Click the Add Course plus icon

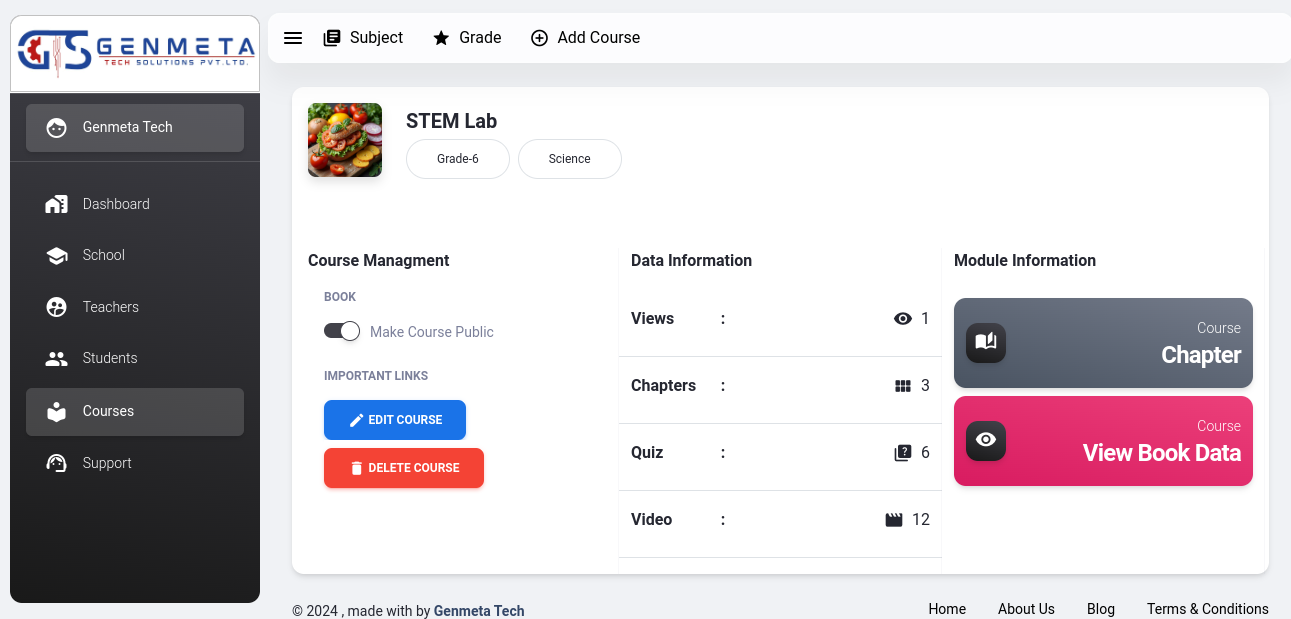[539, 38]
